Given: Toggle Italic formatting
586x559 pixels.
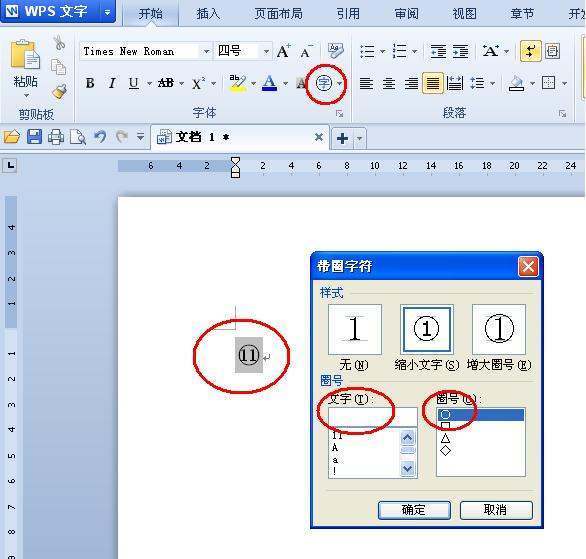Looking at the screenshot, I should point(112,83).
